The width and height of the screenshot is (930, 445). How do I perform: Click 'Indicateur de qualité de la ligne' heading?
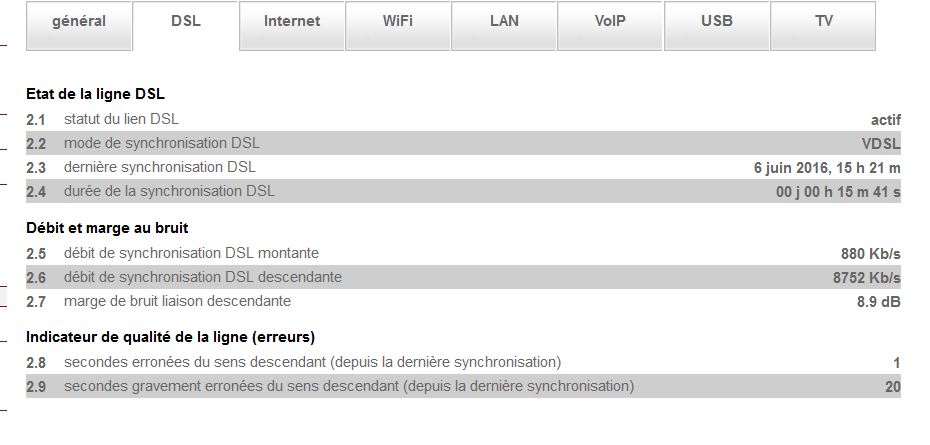tap(171, 337)
